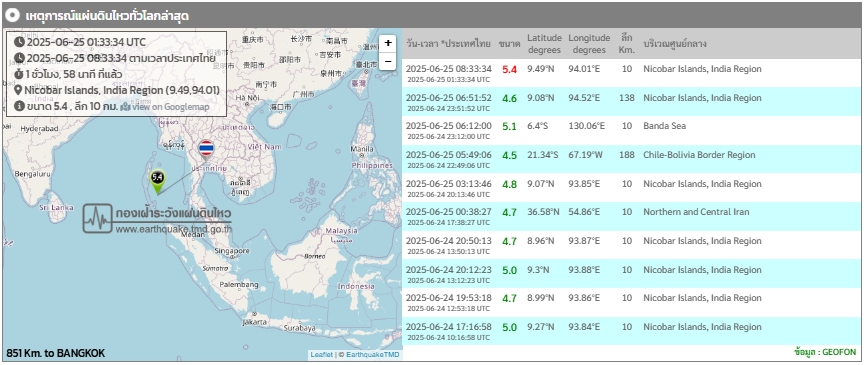Screen dimensions: 865x365
Task: Click the longitude 67.19°W cell
Action: point(586,155)
